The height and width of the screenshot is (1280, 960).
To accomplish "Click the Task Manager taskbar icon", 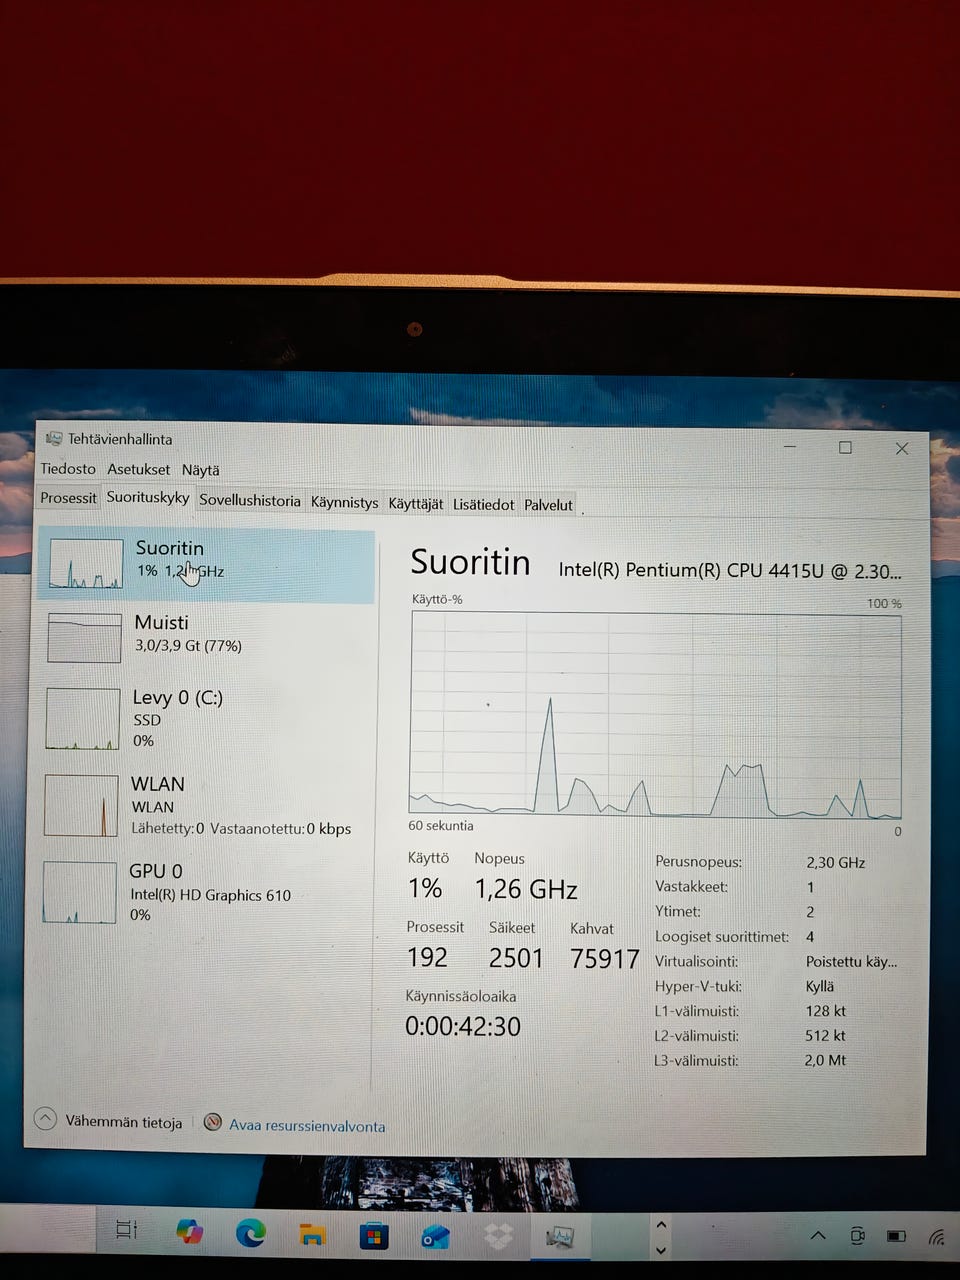I will 560,1238.
